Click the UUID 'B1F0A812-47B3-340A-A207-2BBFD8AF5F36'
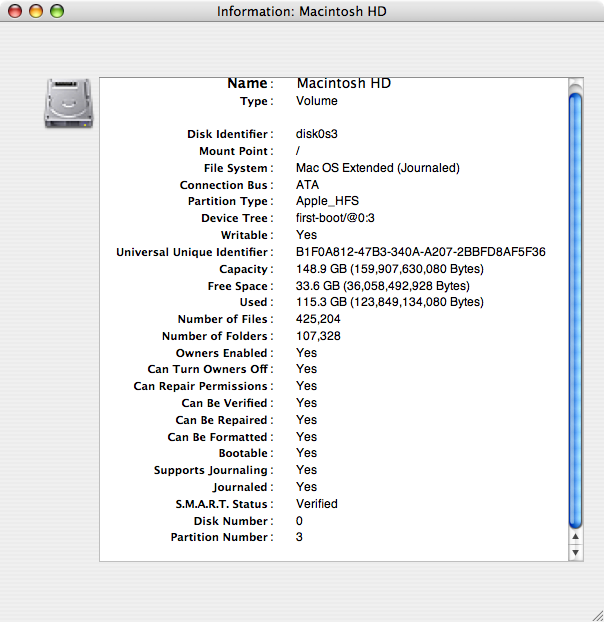 click(421, 252)
